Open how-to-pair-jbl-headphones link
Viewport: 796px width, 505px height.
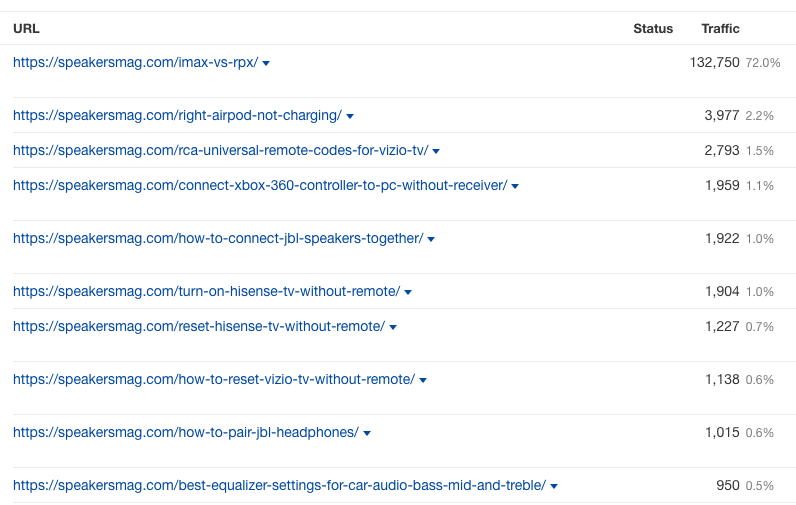[x=186, y=432]
